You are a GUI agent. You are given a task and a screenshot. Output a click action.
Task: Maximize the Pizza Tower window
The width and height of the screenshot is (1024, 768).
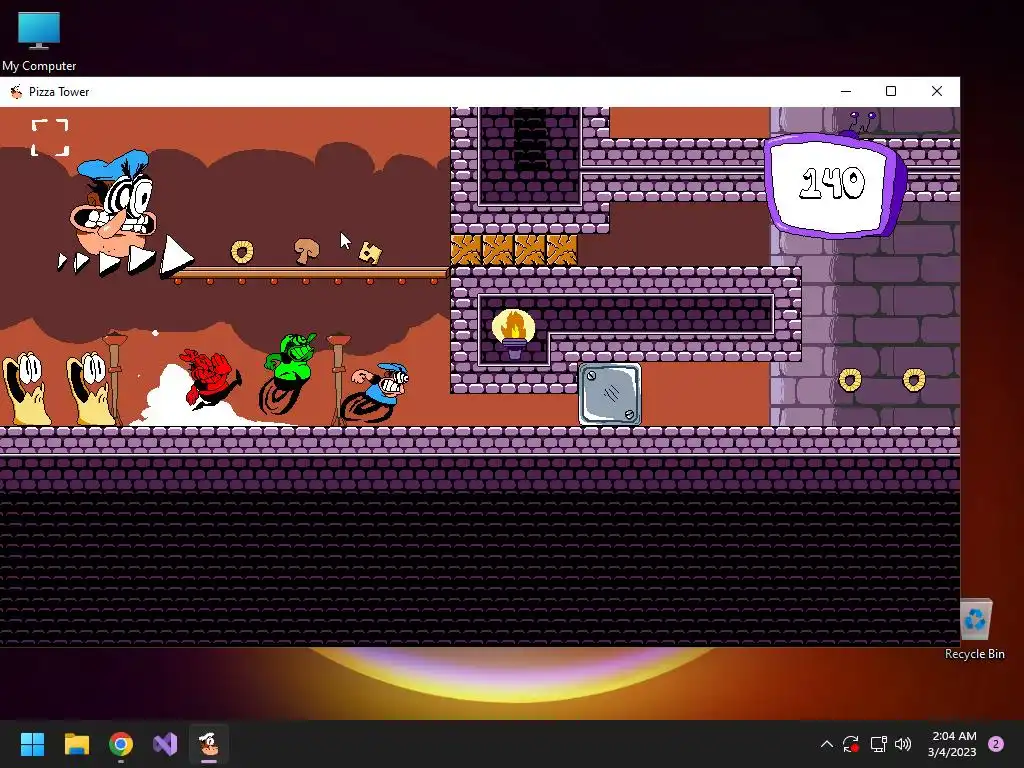point(891,91)
